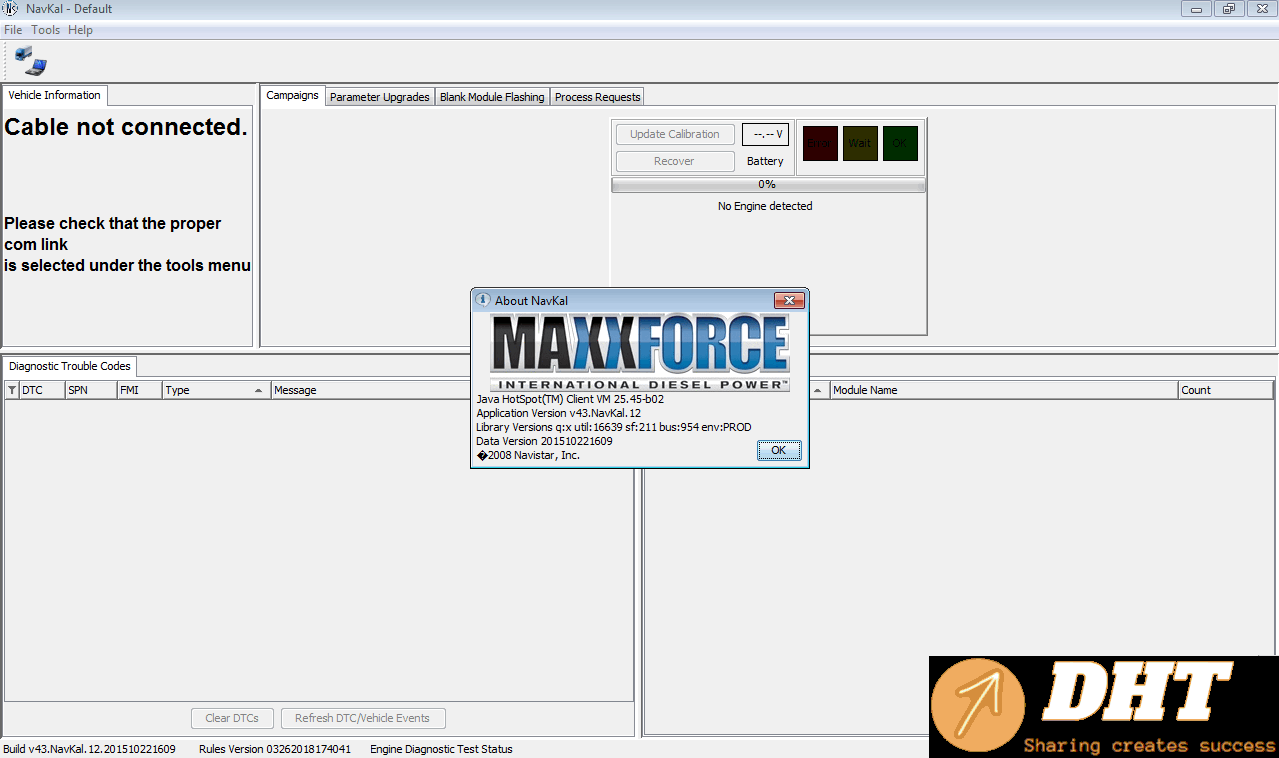Click the 'Library Versions' text line
The image size is (1279, 758).
(613, 427)
